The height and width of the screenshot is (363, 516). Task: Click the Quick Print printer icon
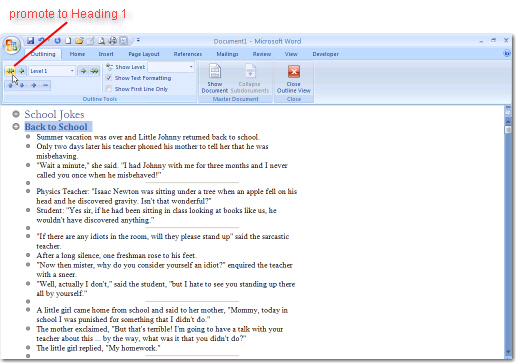[113, 41]
